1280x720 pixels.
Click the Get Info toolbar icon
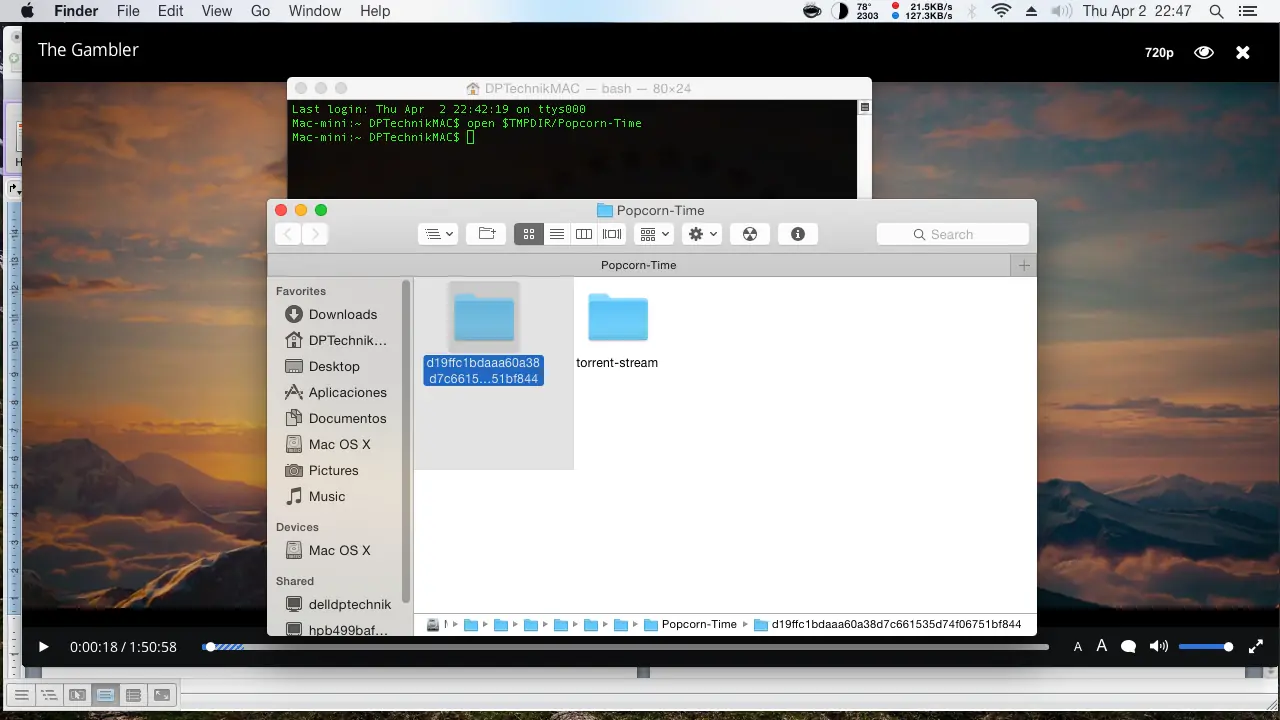[798, 234]
